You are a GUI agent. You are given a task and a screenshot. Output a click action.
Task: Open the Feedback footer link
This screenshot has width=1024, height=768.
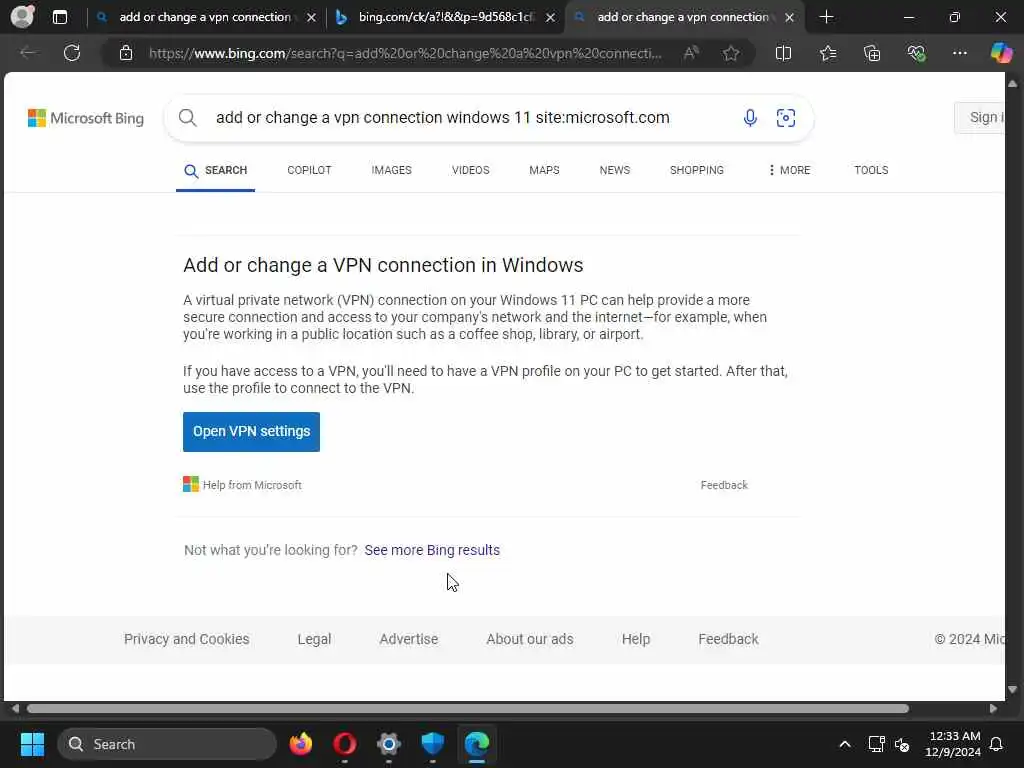coord(728,639)
